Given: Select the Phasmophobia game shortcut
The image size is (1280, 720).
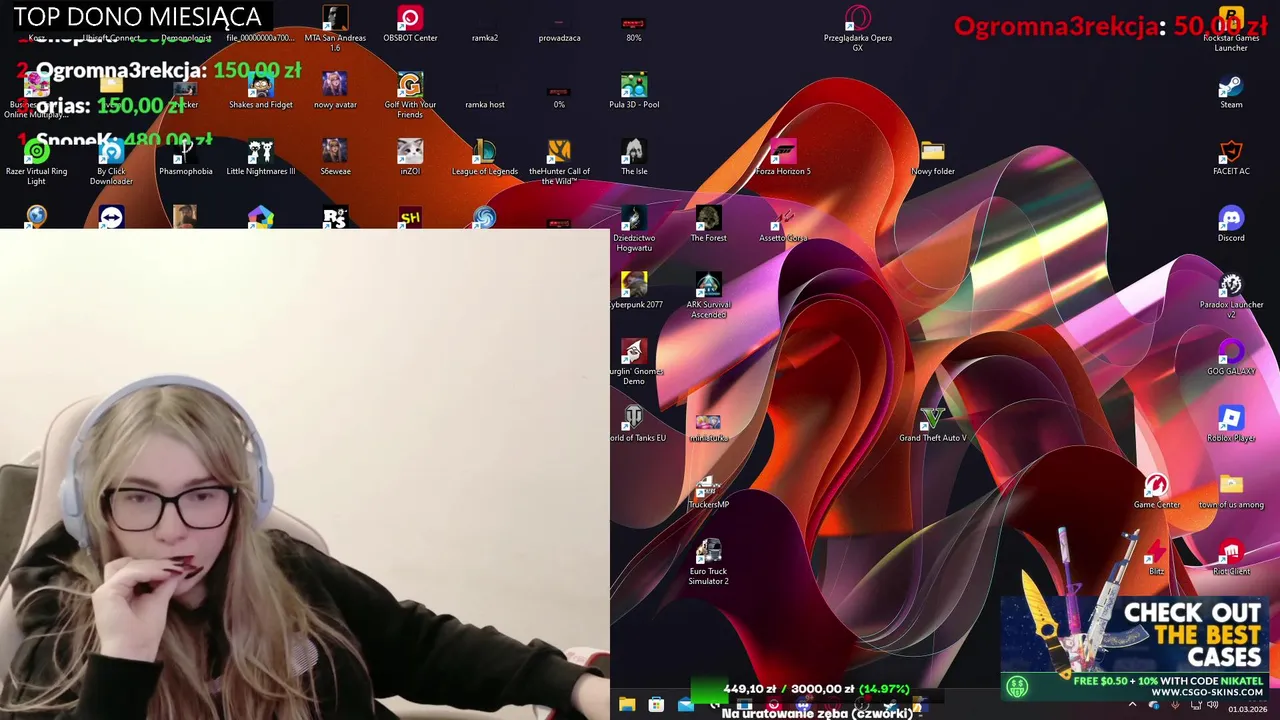Looking at the screenshot, I should (186, 158).
